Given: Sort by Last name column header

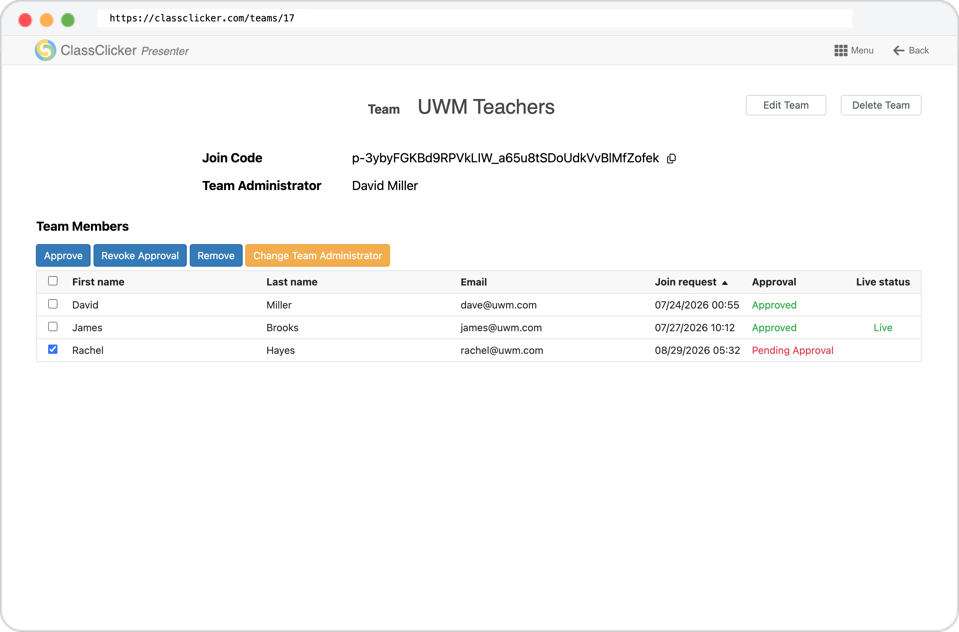Looking at the screenshot, I should (292, 282).
